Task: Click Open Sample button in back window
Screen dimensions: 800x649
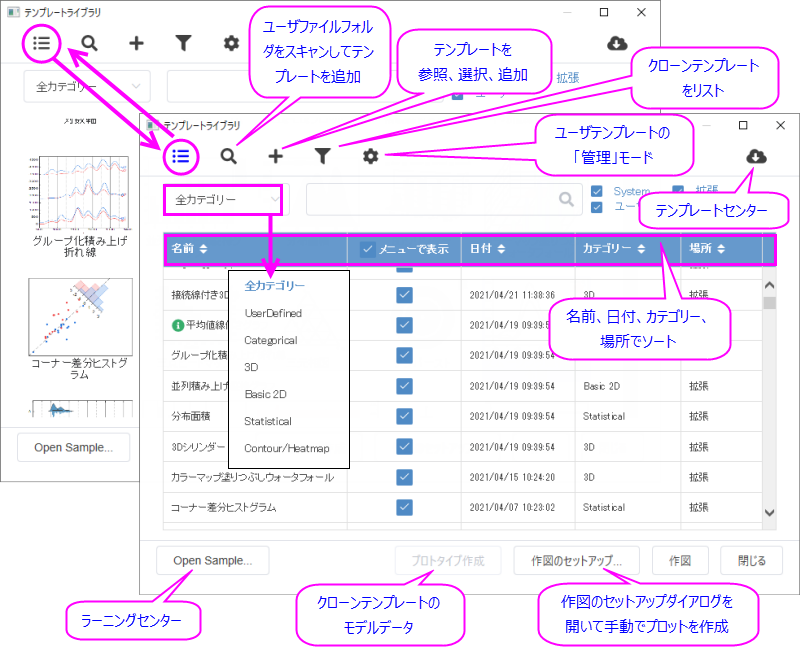Action: point(73,447)
